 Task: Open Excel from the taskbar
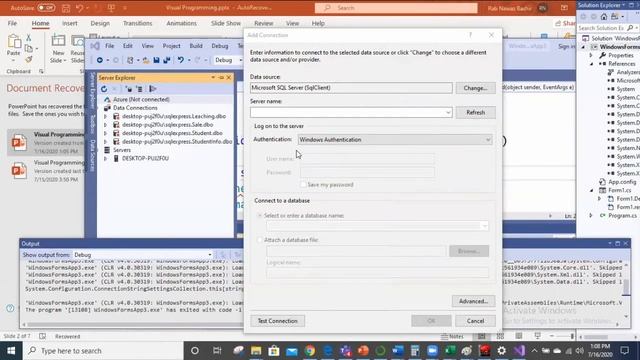pyautogui.click(x=450, y=351)
